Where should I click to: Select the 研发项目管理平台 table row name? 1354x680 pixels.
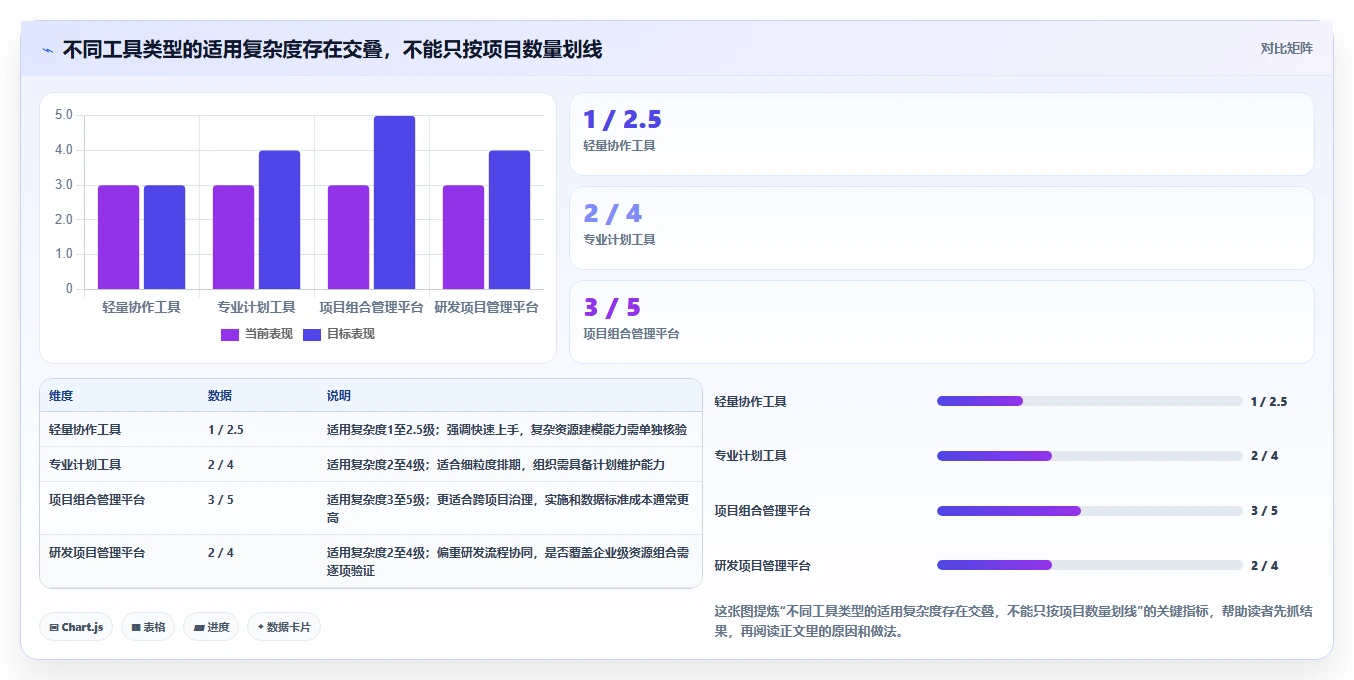click(x=97, y=552)
